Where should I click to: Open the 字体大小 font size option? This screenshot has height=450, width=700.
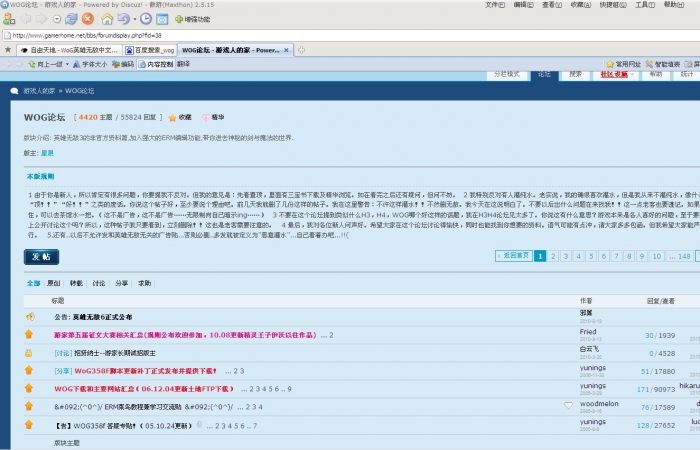tap(90, 64)
